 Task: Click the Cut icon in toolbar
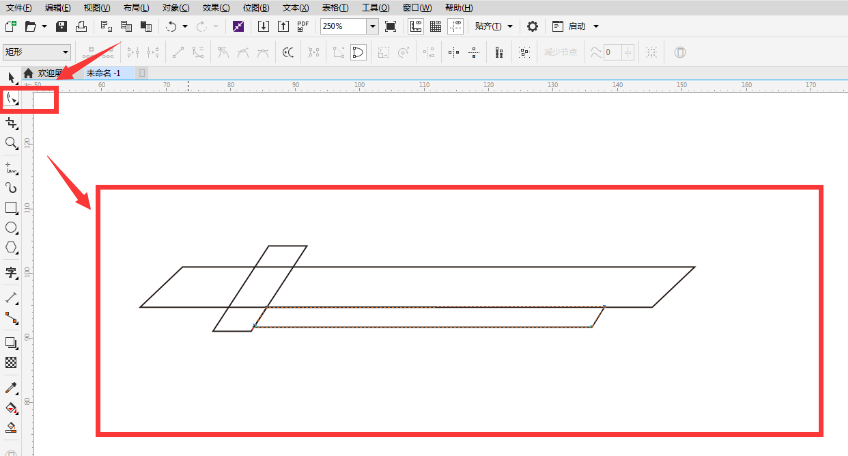106,26
